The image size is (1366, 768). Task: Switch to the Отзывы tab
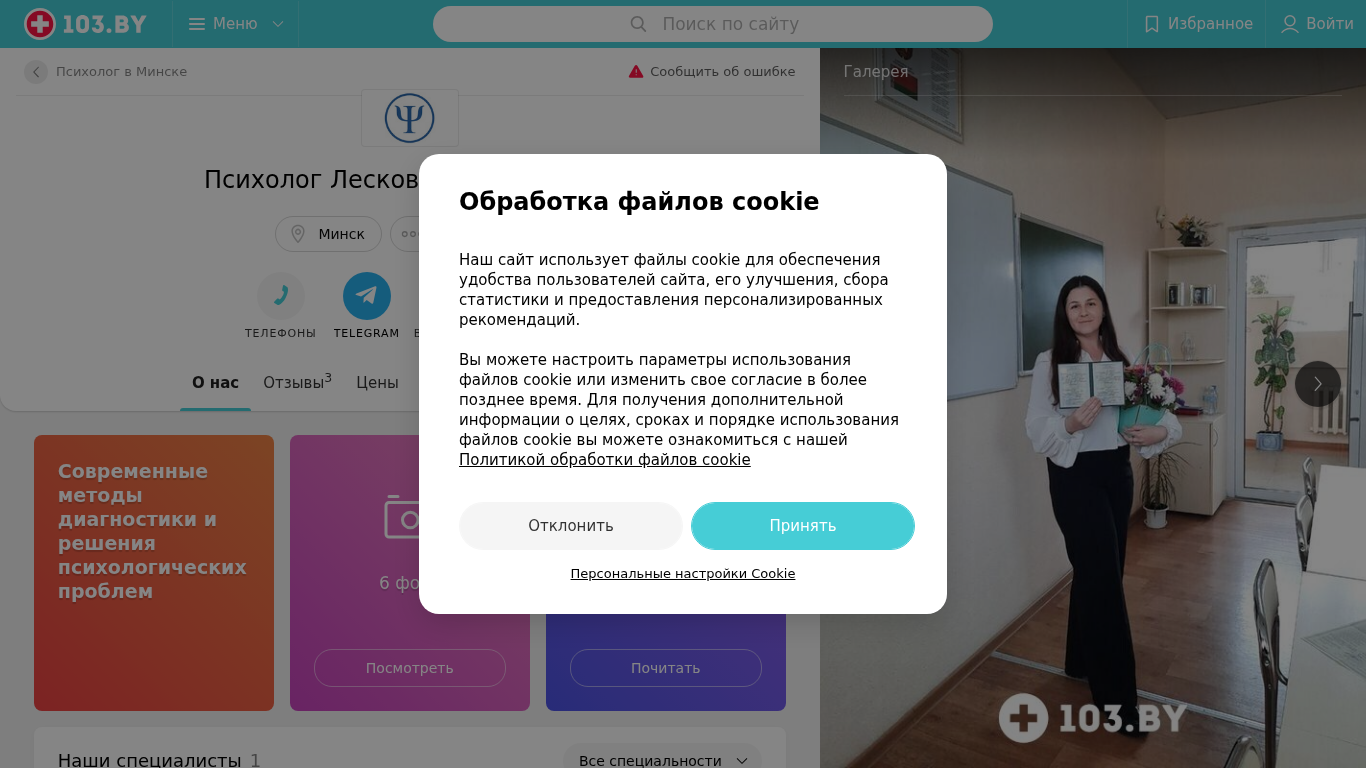[x=297, y=382]
